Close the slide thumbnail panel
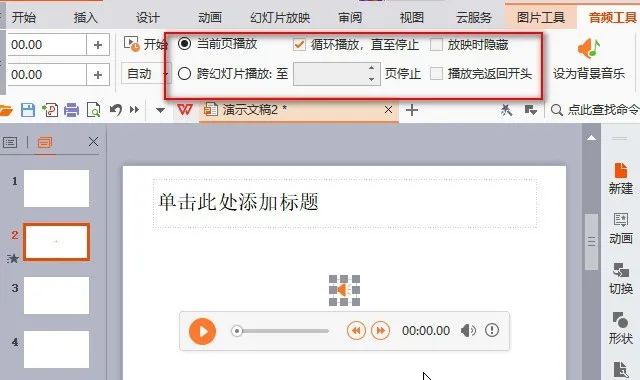The height and width of the screenshot is (380, 640). [x=93, y=142]
